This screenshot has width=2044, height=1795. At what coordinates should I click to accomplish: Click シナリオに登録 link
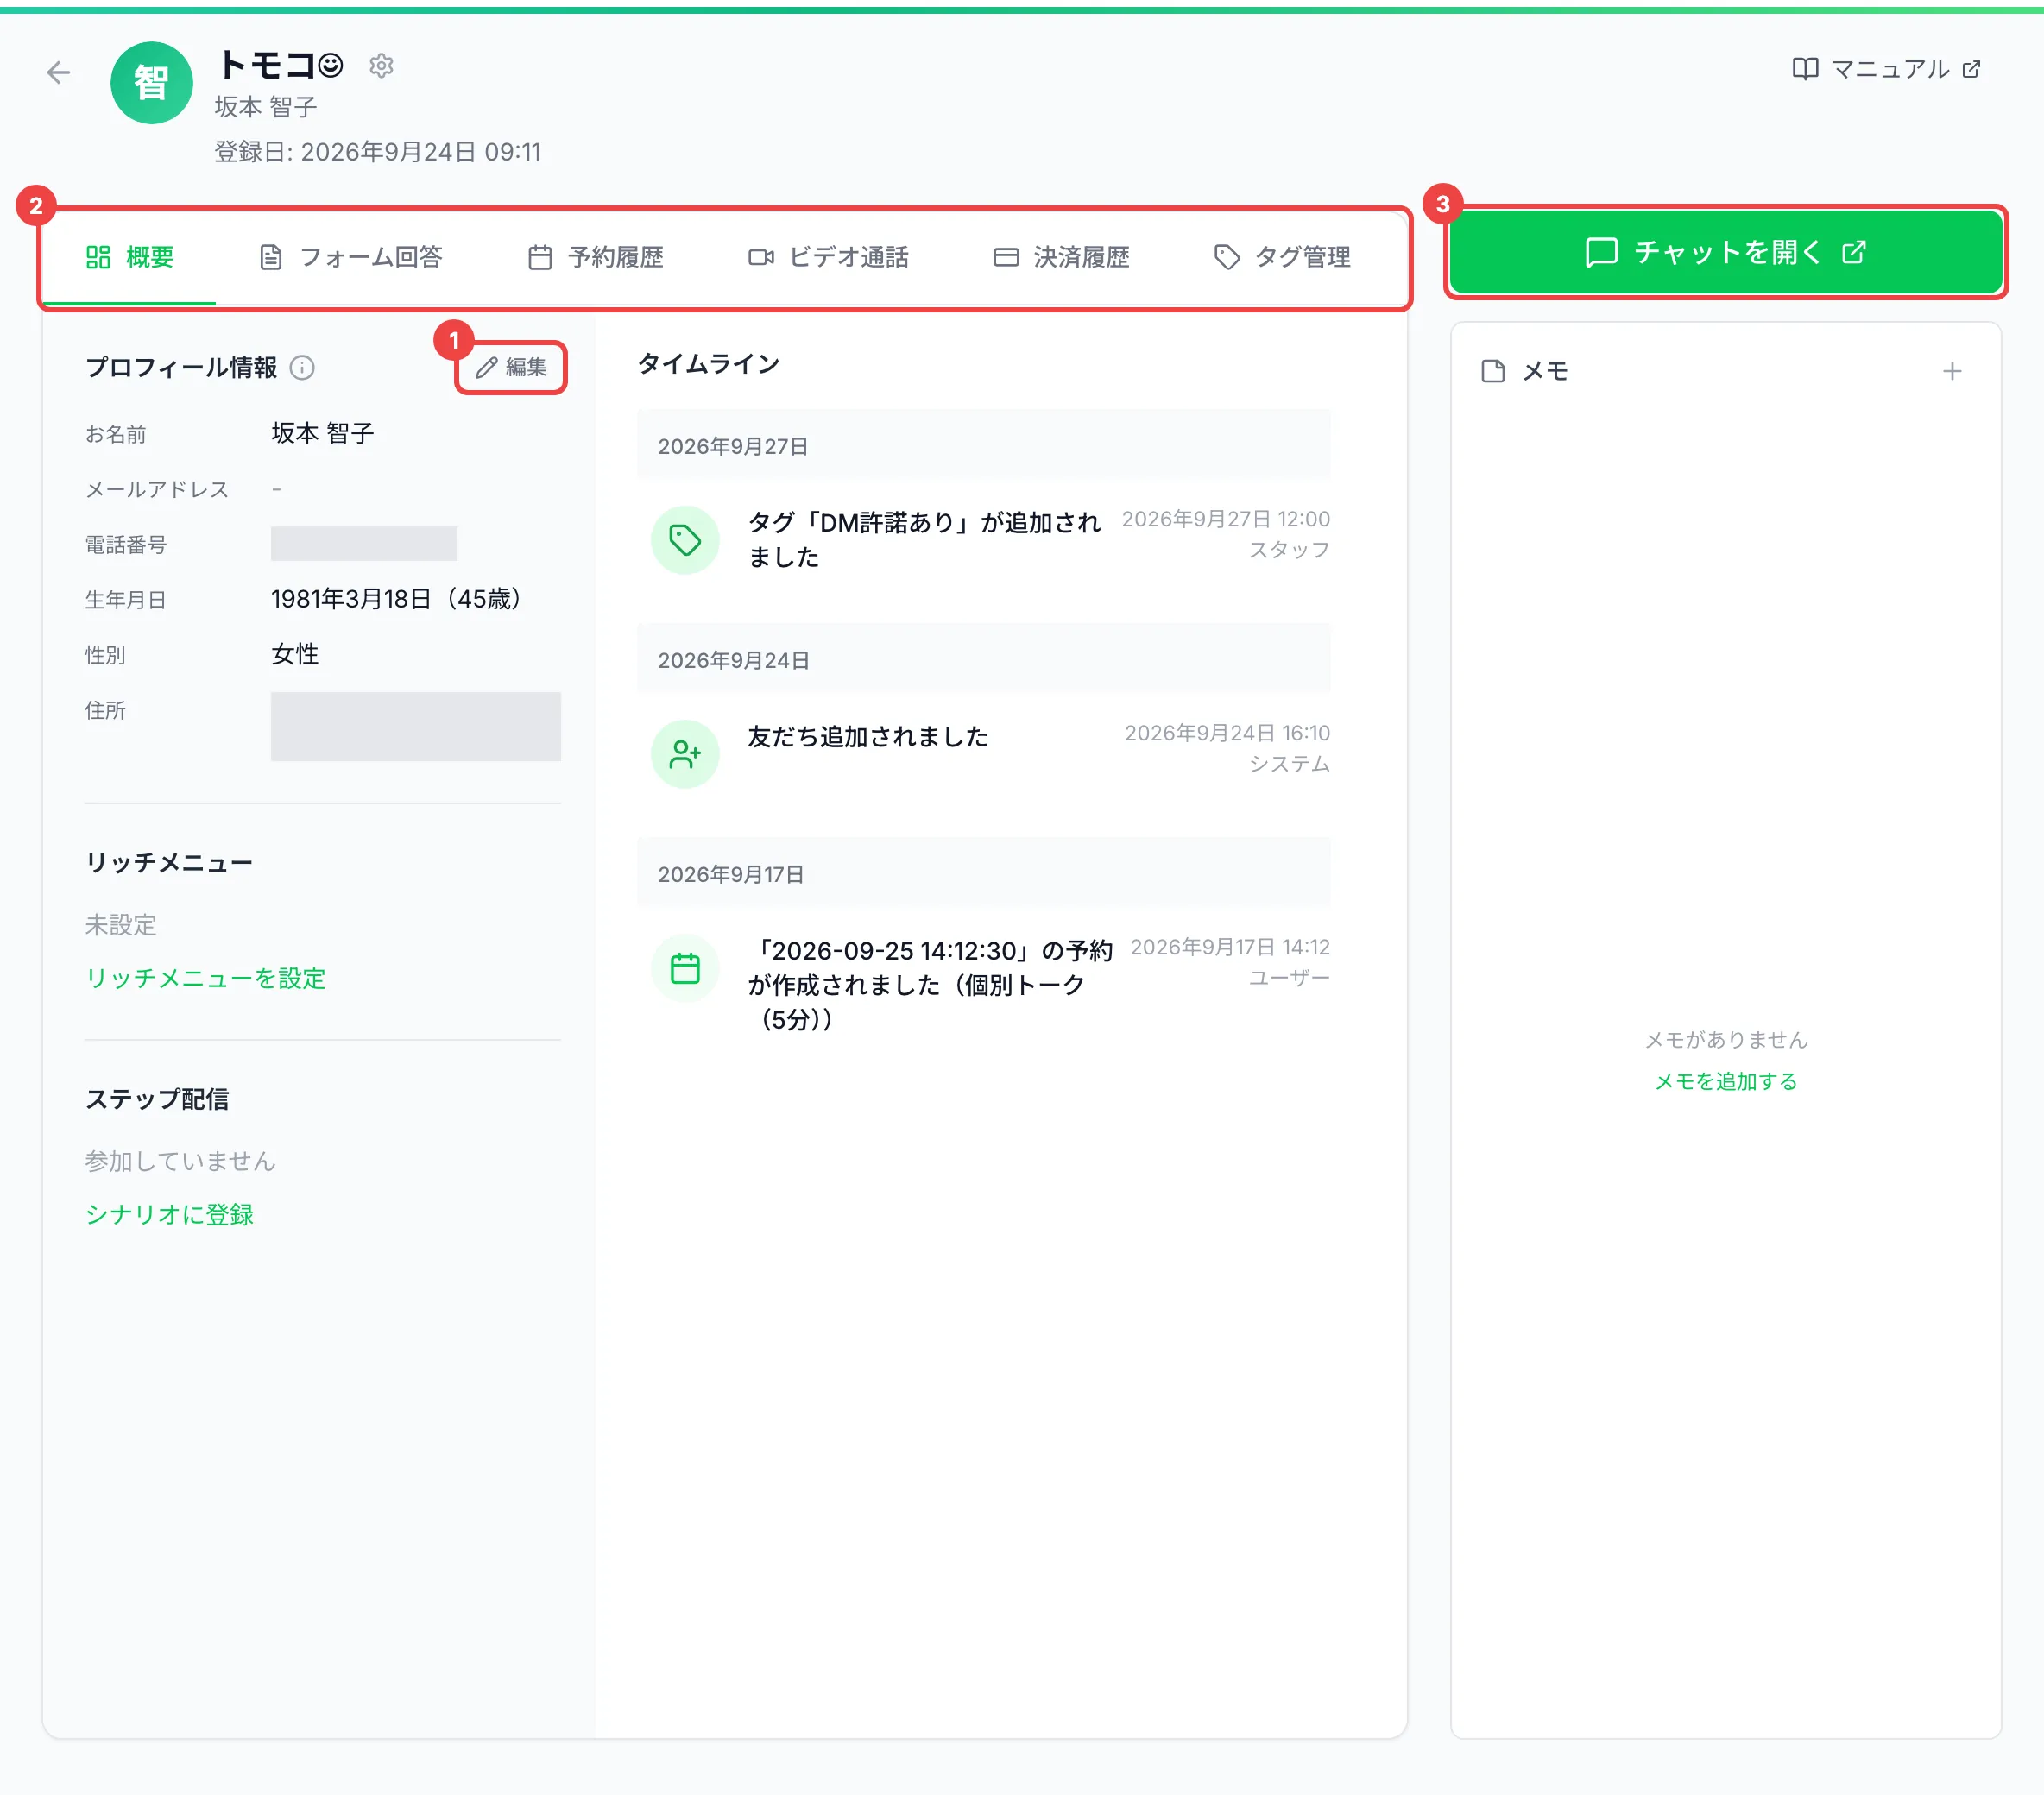pos(169,1214)
